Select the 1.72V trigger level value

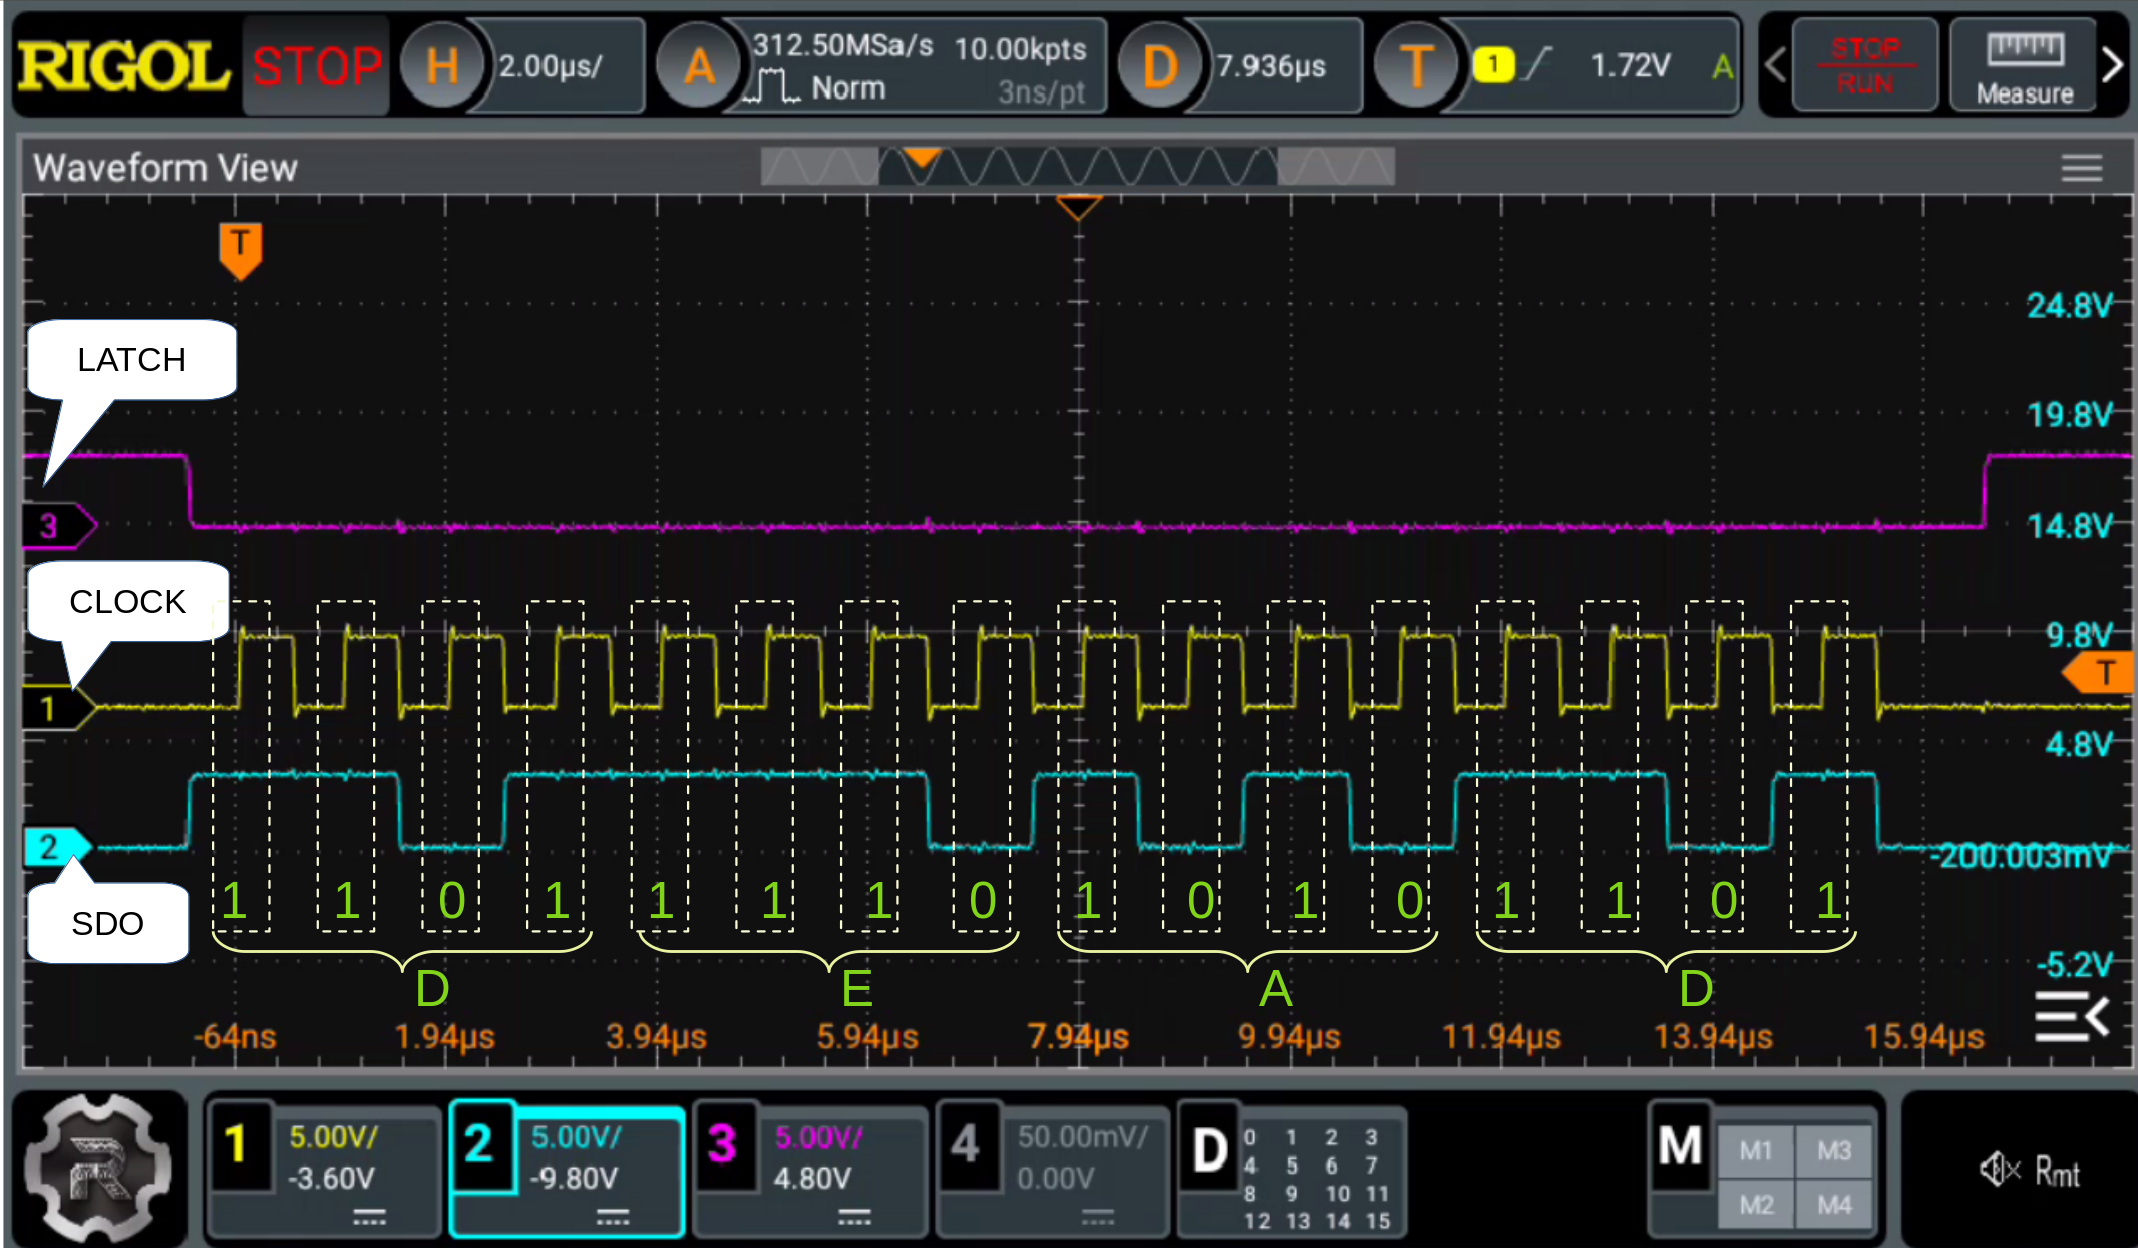click(x=1630, y=66)
